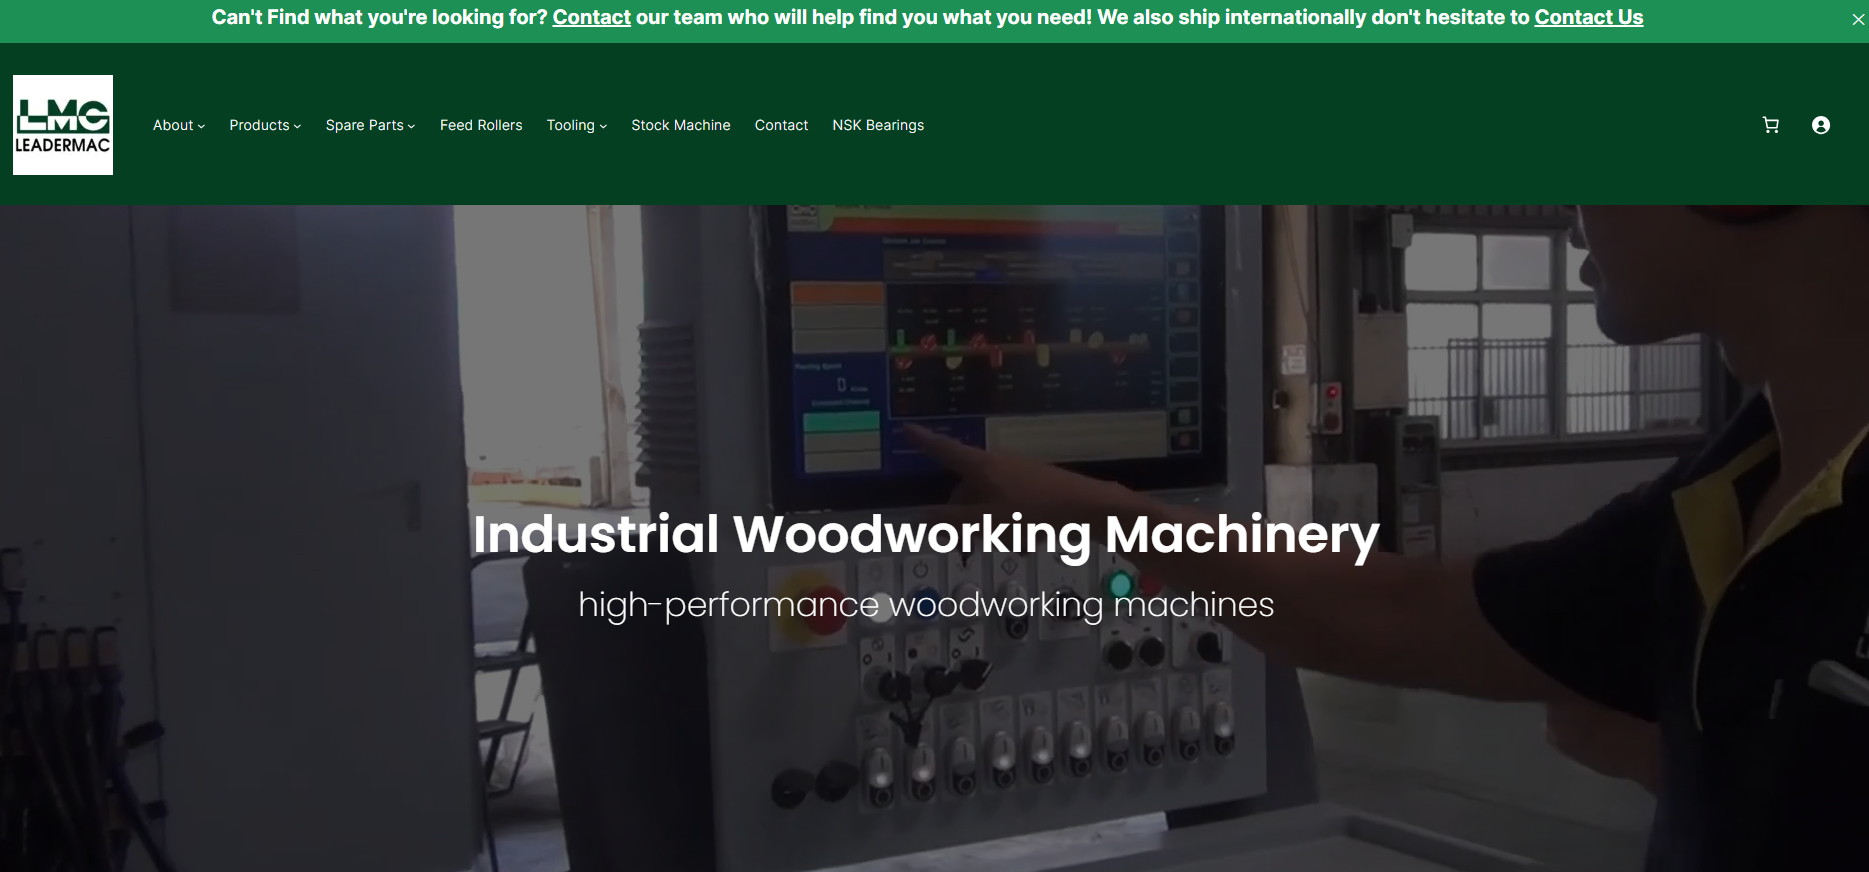This screenshot has height=872, width=1869.
Task: Click the first Contact link in banner
Action: 591,17
